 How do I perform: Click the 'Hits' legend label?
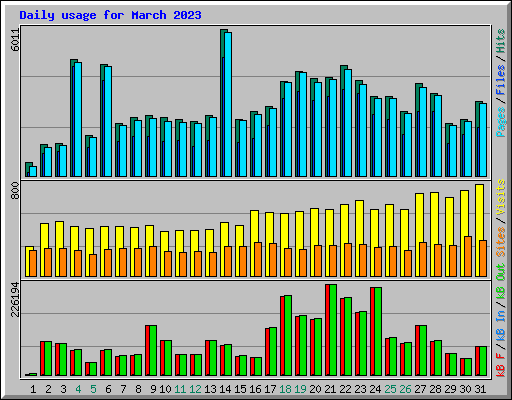click(x=500, y=41)
